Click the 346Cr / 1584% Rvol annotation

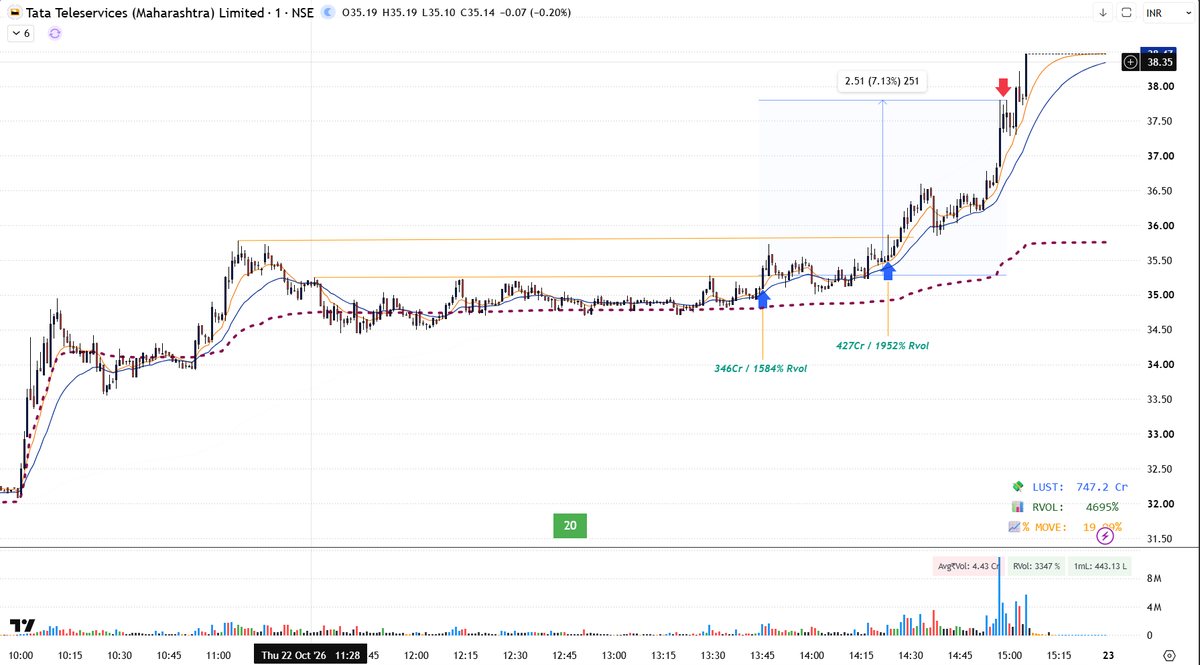pyautogui.click(x=760, y=368)
